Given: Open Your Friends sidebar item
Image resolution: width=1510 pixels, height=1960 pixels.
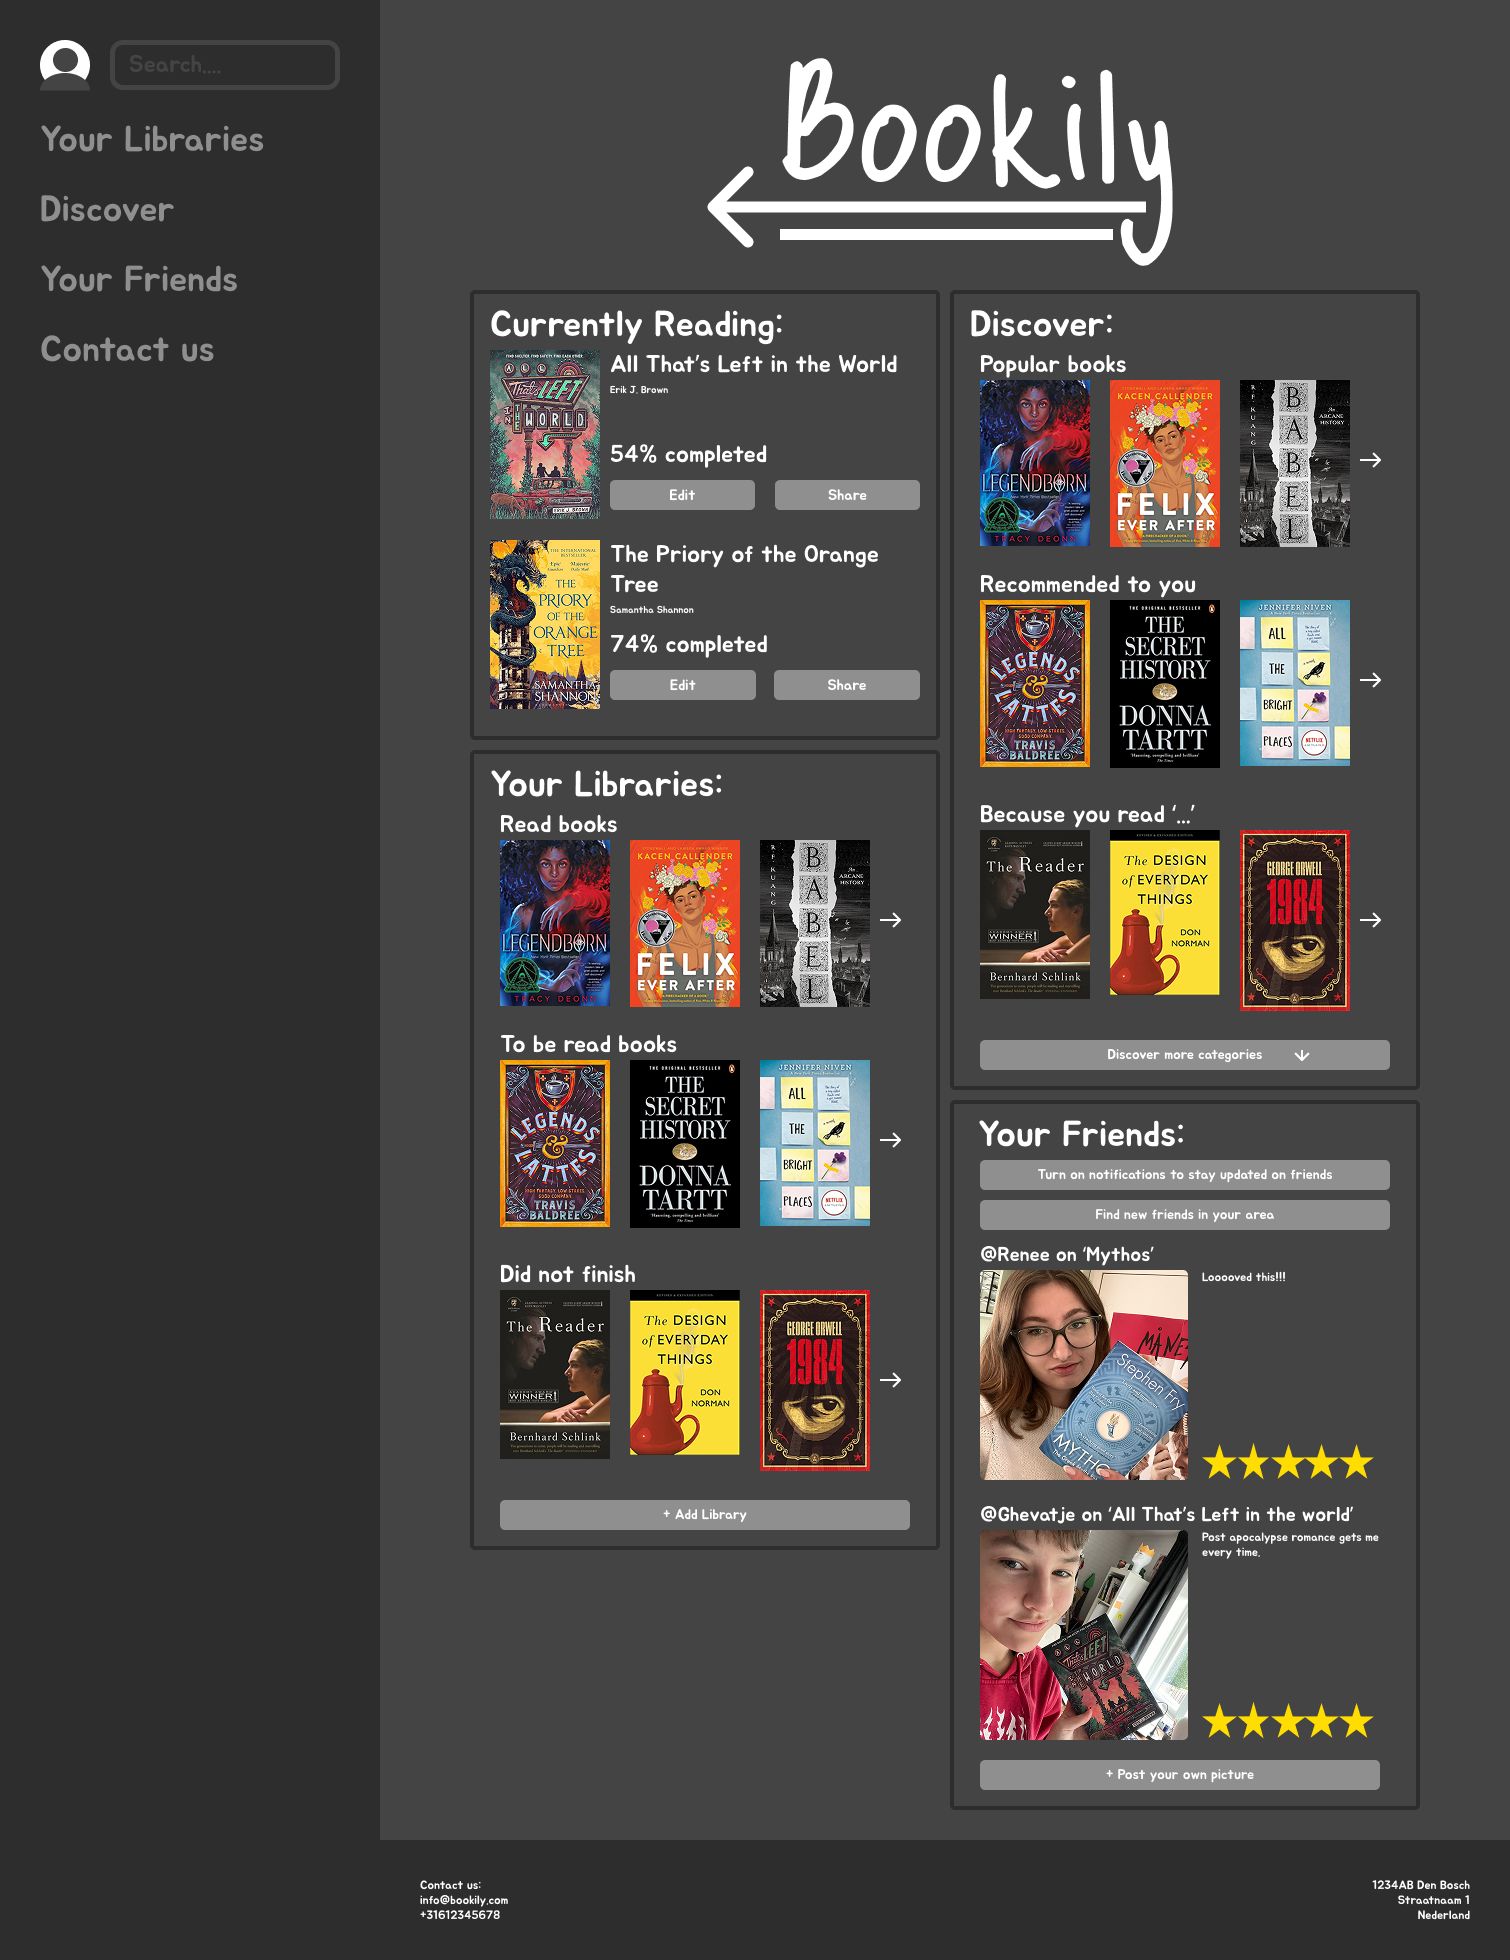Looking at the screenshot, I should point(139,280).
